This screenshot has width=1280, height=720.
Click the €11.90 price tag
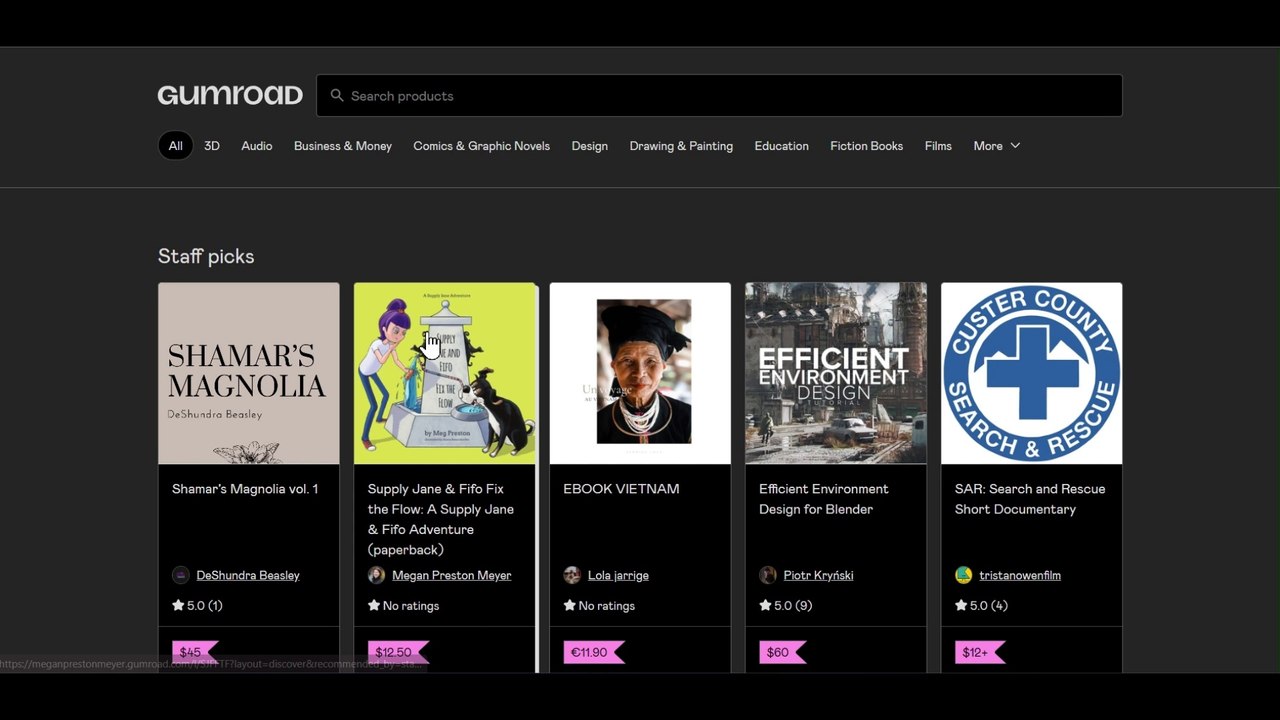coord(594,653)
